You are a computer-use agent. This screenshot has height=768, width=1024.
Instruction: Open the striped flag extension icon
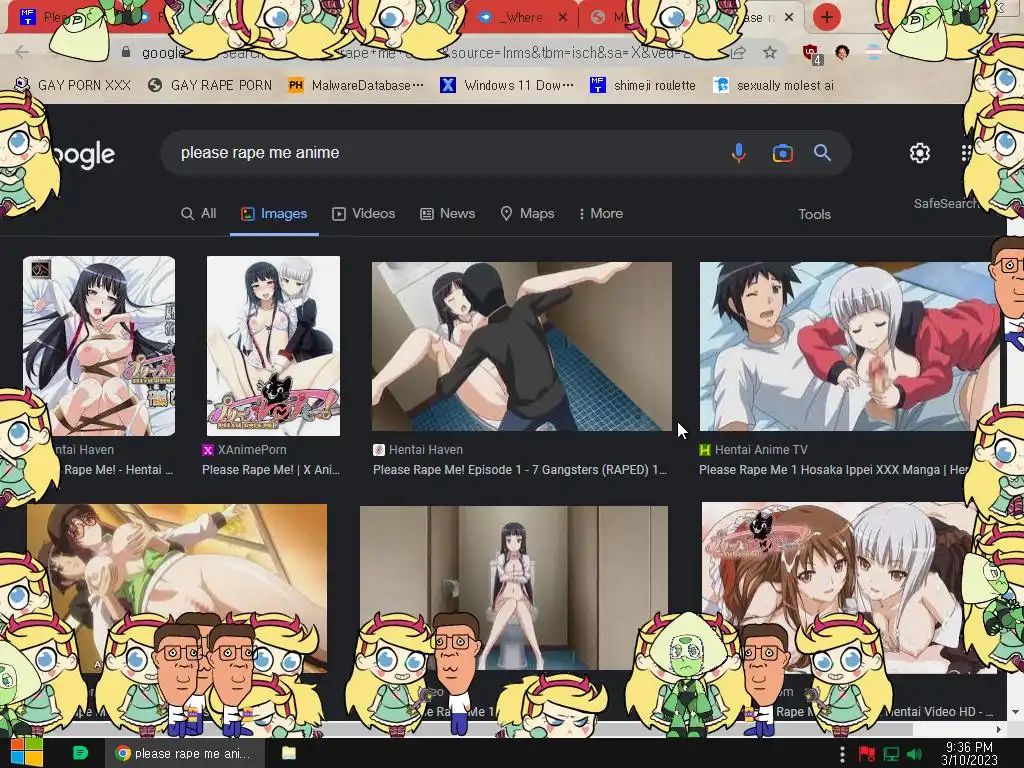873,52
